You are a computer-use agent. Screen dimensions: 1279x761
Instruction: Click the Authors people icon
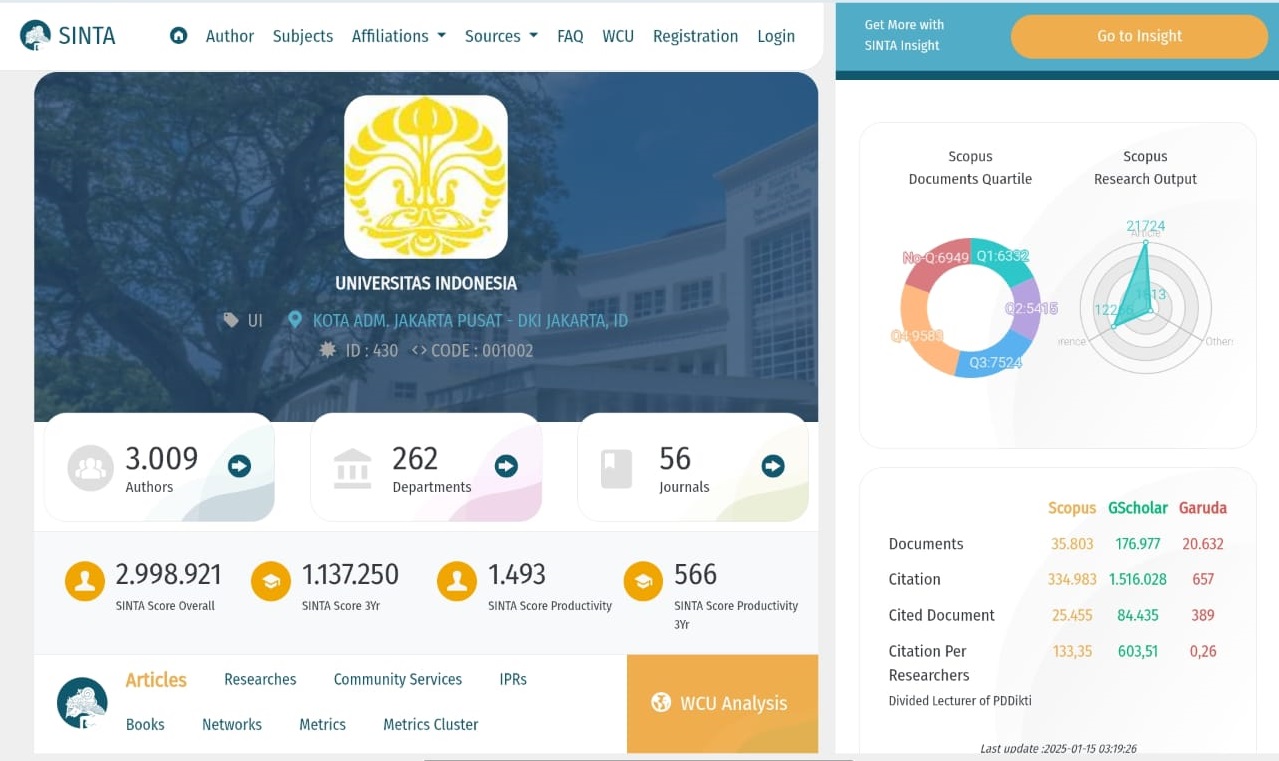click(90, 468)
